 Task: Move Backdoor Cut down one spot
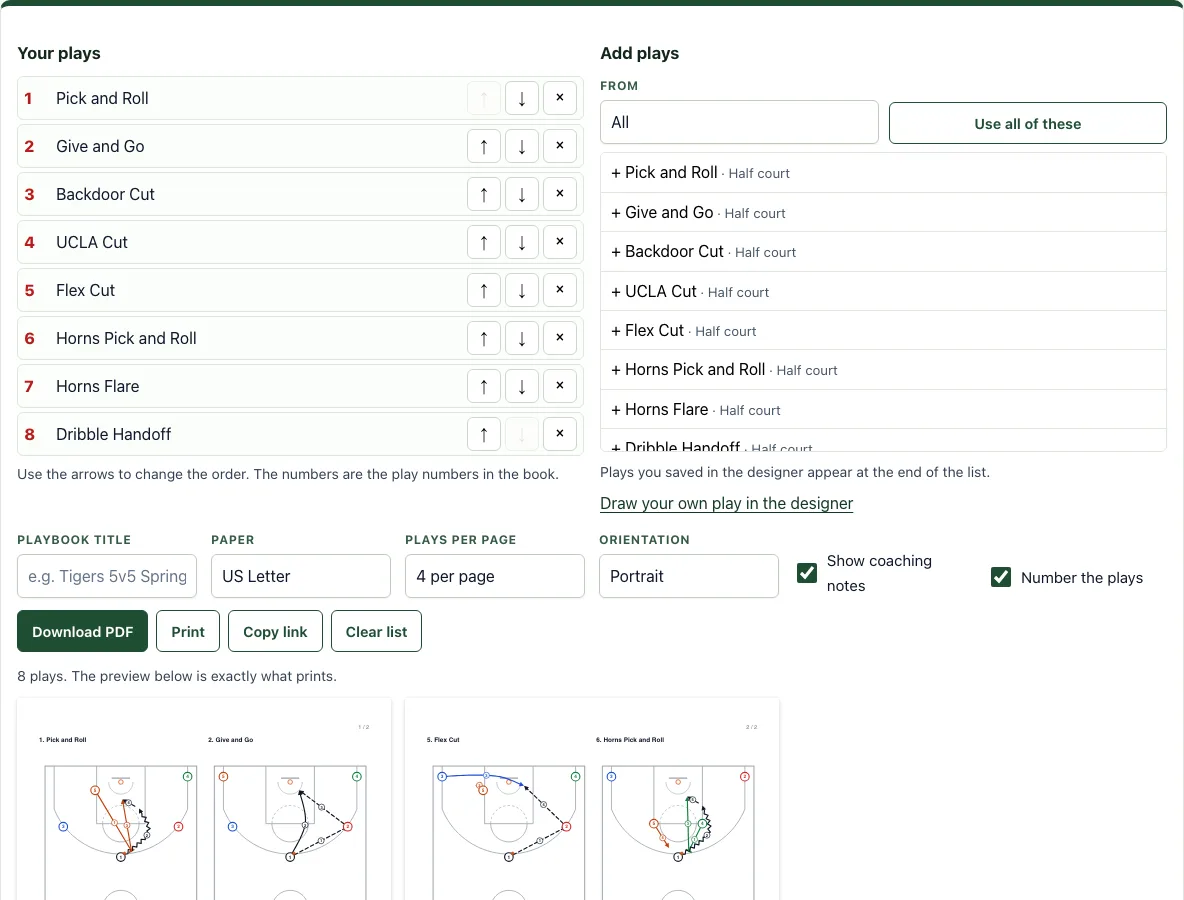point(522,194)
